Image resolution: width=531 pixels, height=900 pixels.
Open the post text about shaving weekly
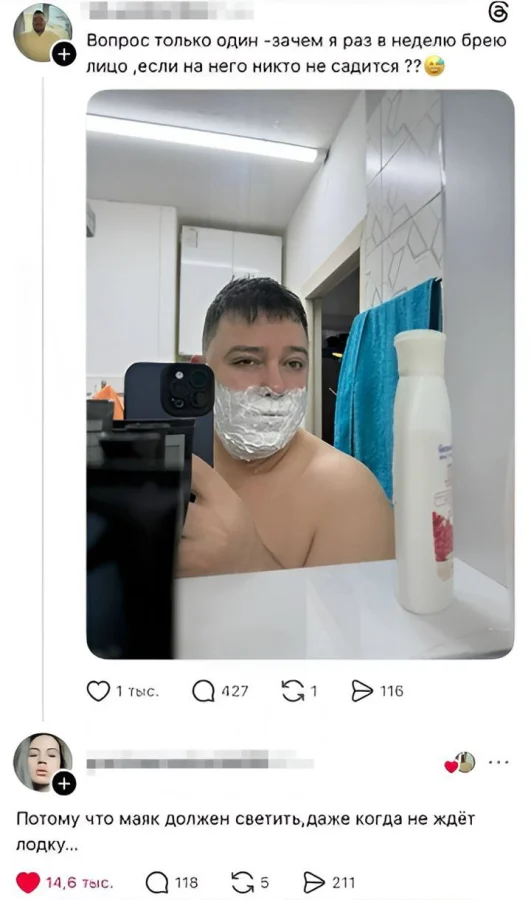click(296, 53)
